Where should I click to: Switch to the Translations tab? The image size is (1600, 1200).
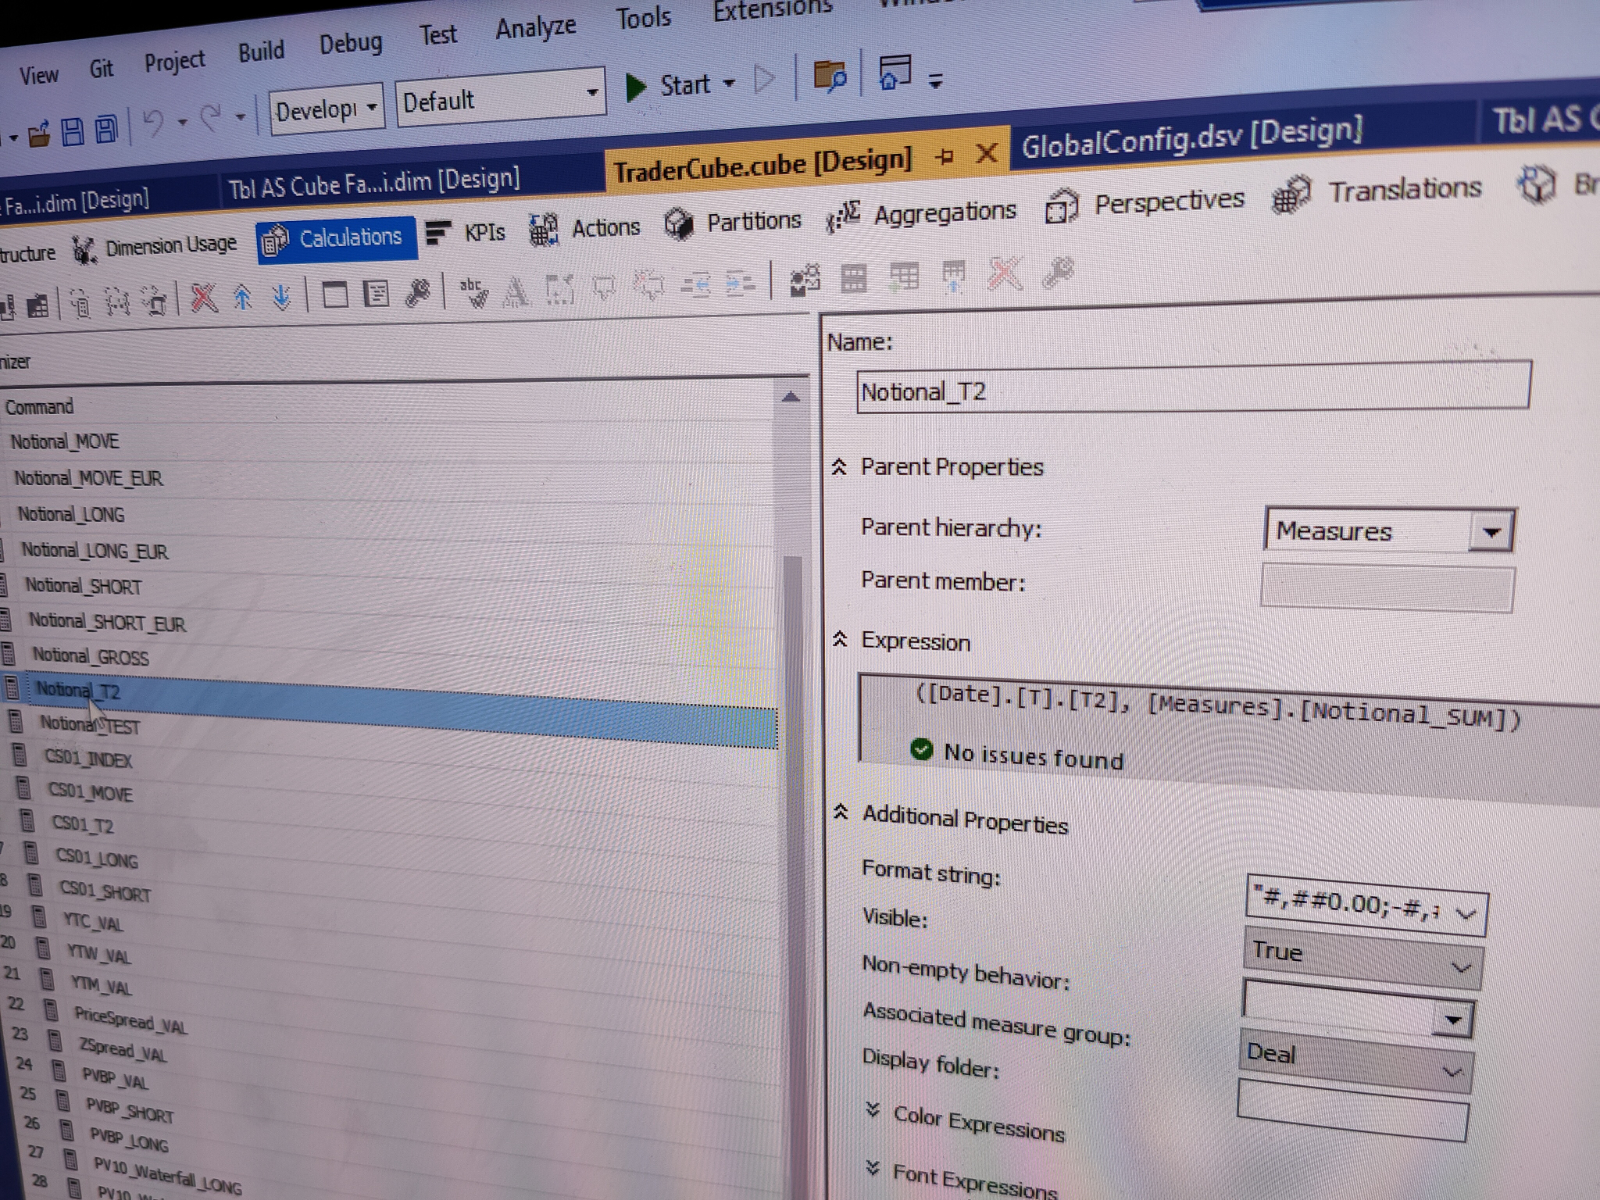pyautogui.click(x=1378, y=190)
